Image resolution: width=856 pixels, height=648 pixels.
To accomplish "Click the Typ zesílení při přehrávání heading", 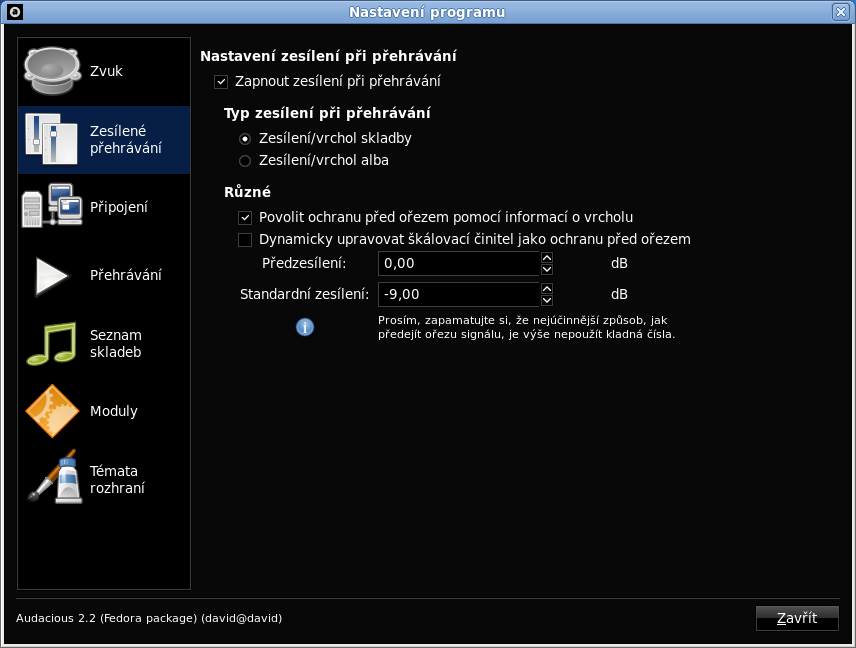I will [327, 113].
